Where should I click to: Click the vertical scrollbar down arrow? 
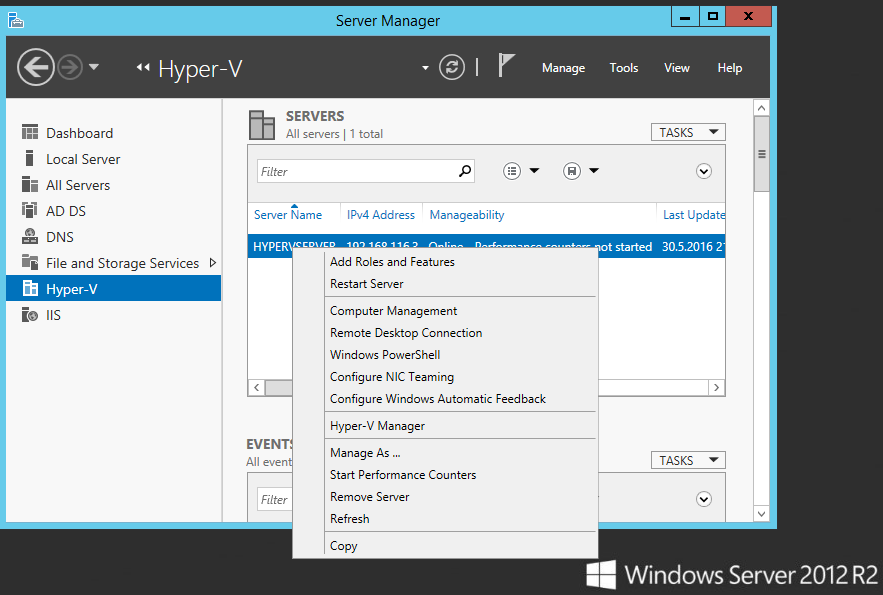click(x=761, y=513)
